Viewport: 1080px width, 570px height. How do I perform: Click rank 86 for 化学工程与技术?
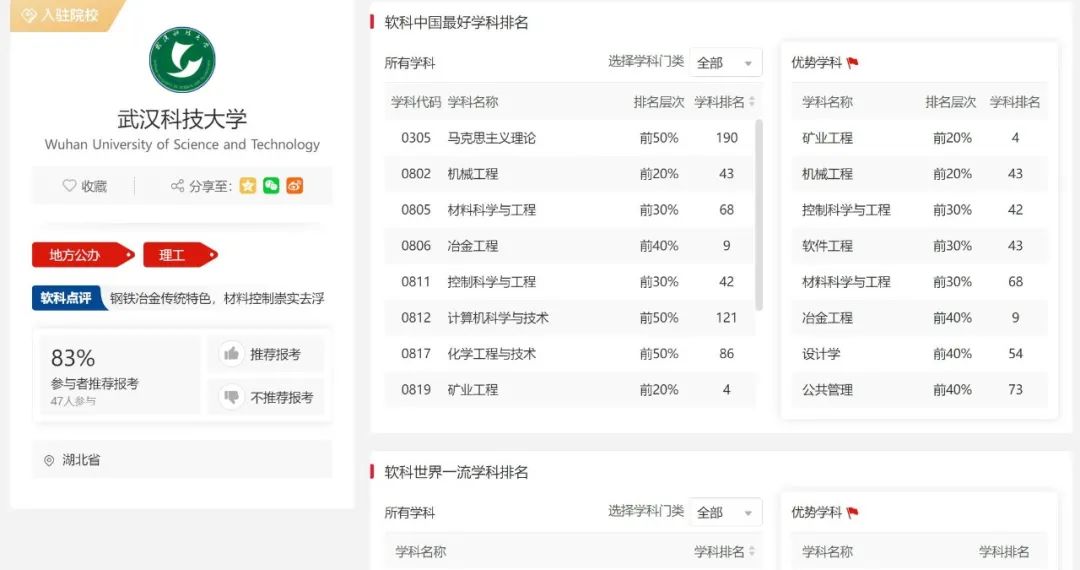[727, 353]
